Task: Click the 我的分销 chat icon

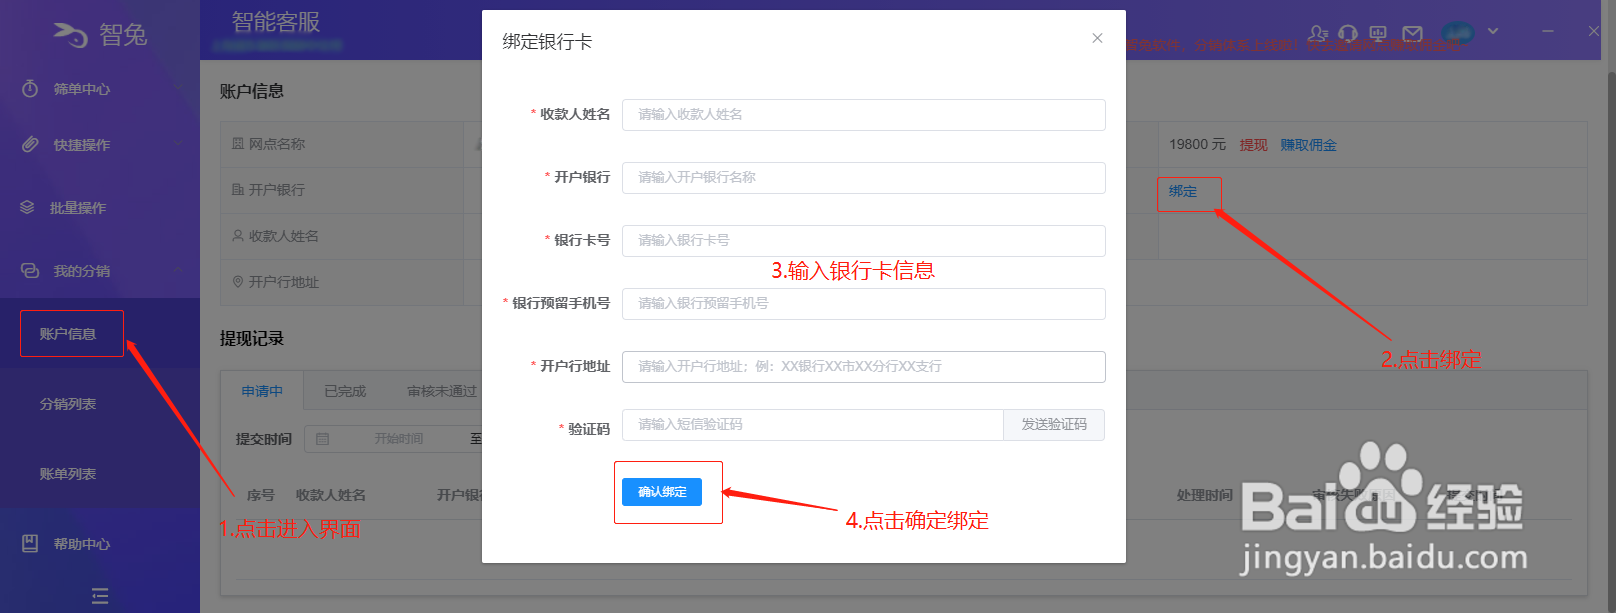Action: click(x=30, y=270)
